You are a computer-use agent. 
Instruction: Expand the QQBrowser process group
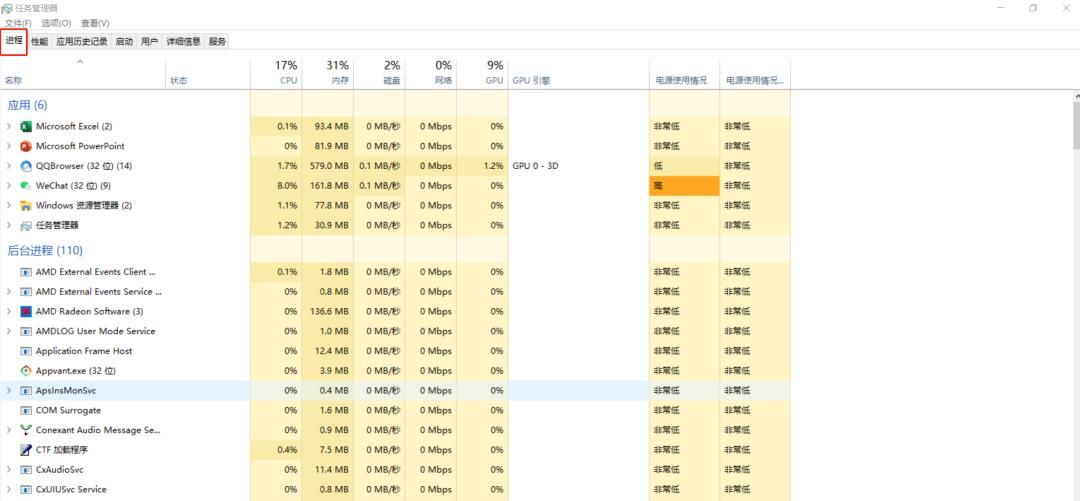coord(9,166)
